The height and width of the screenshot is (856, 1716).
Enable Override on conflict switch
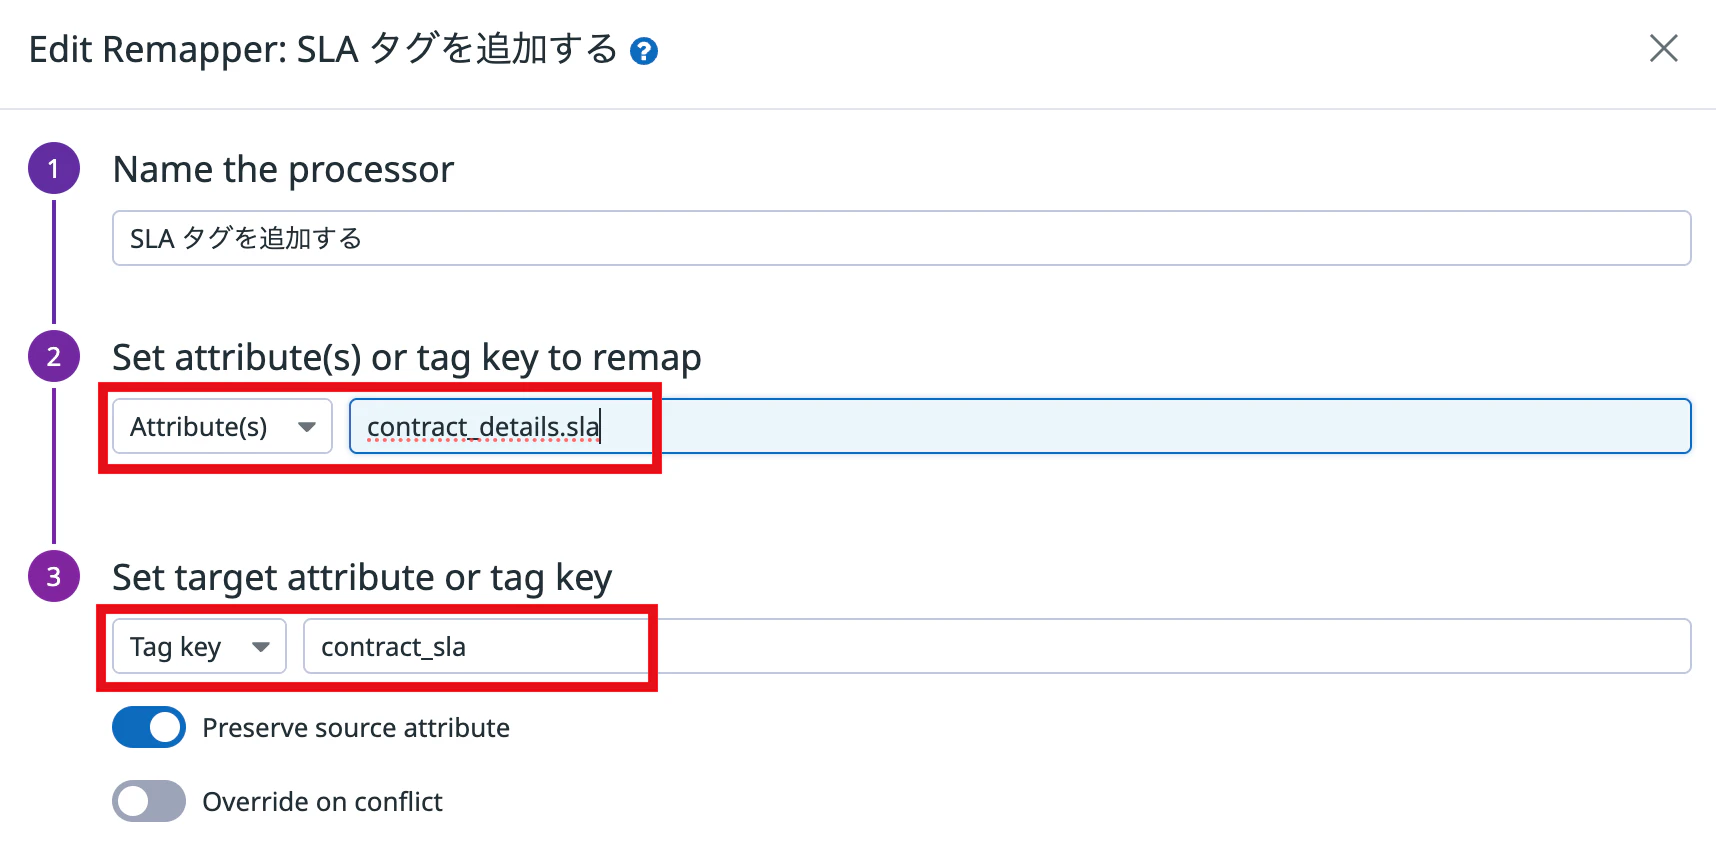click(149, 801)
